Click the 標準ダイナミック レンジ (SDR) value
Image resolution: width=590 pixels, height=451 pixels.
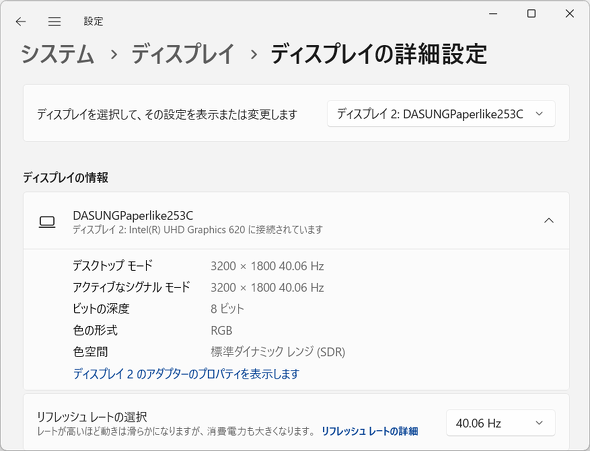point(278,352)
